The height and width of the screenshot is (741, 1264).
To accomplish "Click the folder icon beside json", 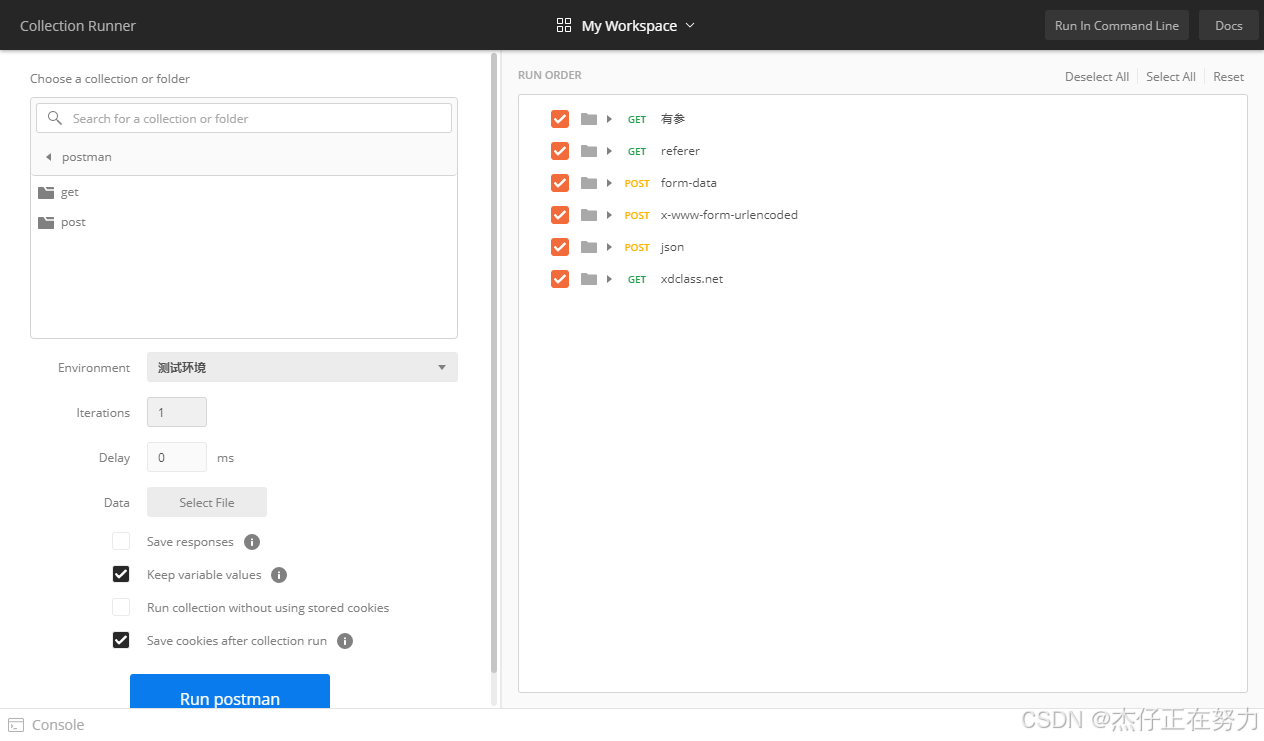I will click(589, 247).
